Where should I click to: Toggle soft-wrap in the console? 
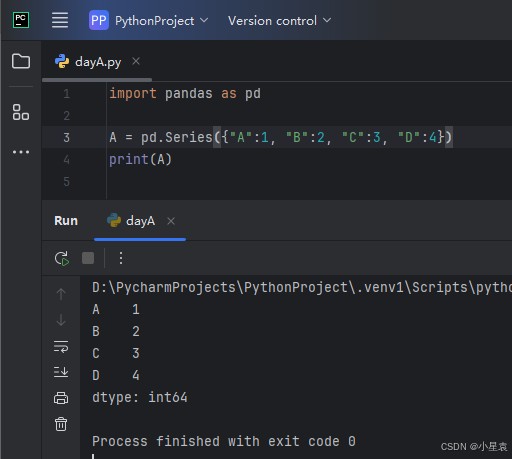(x=61, y=347)
